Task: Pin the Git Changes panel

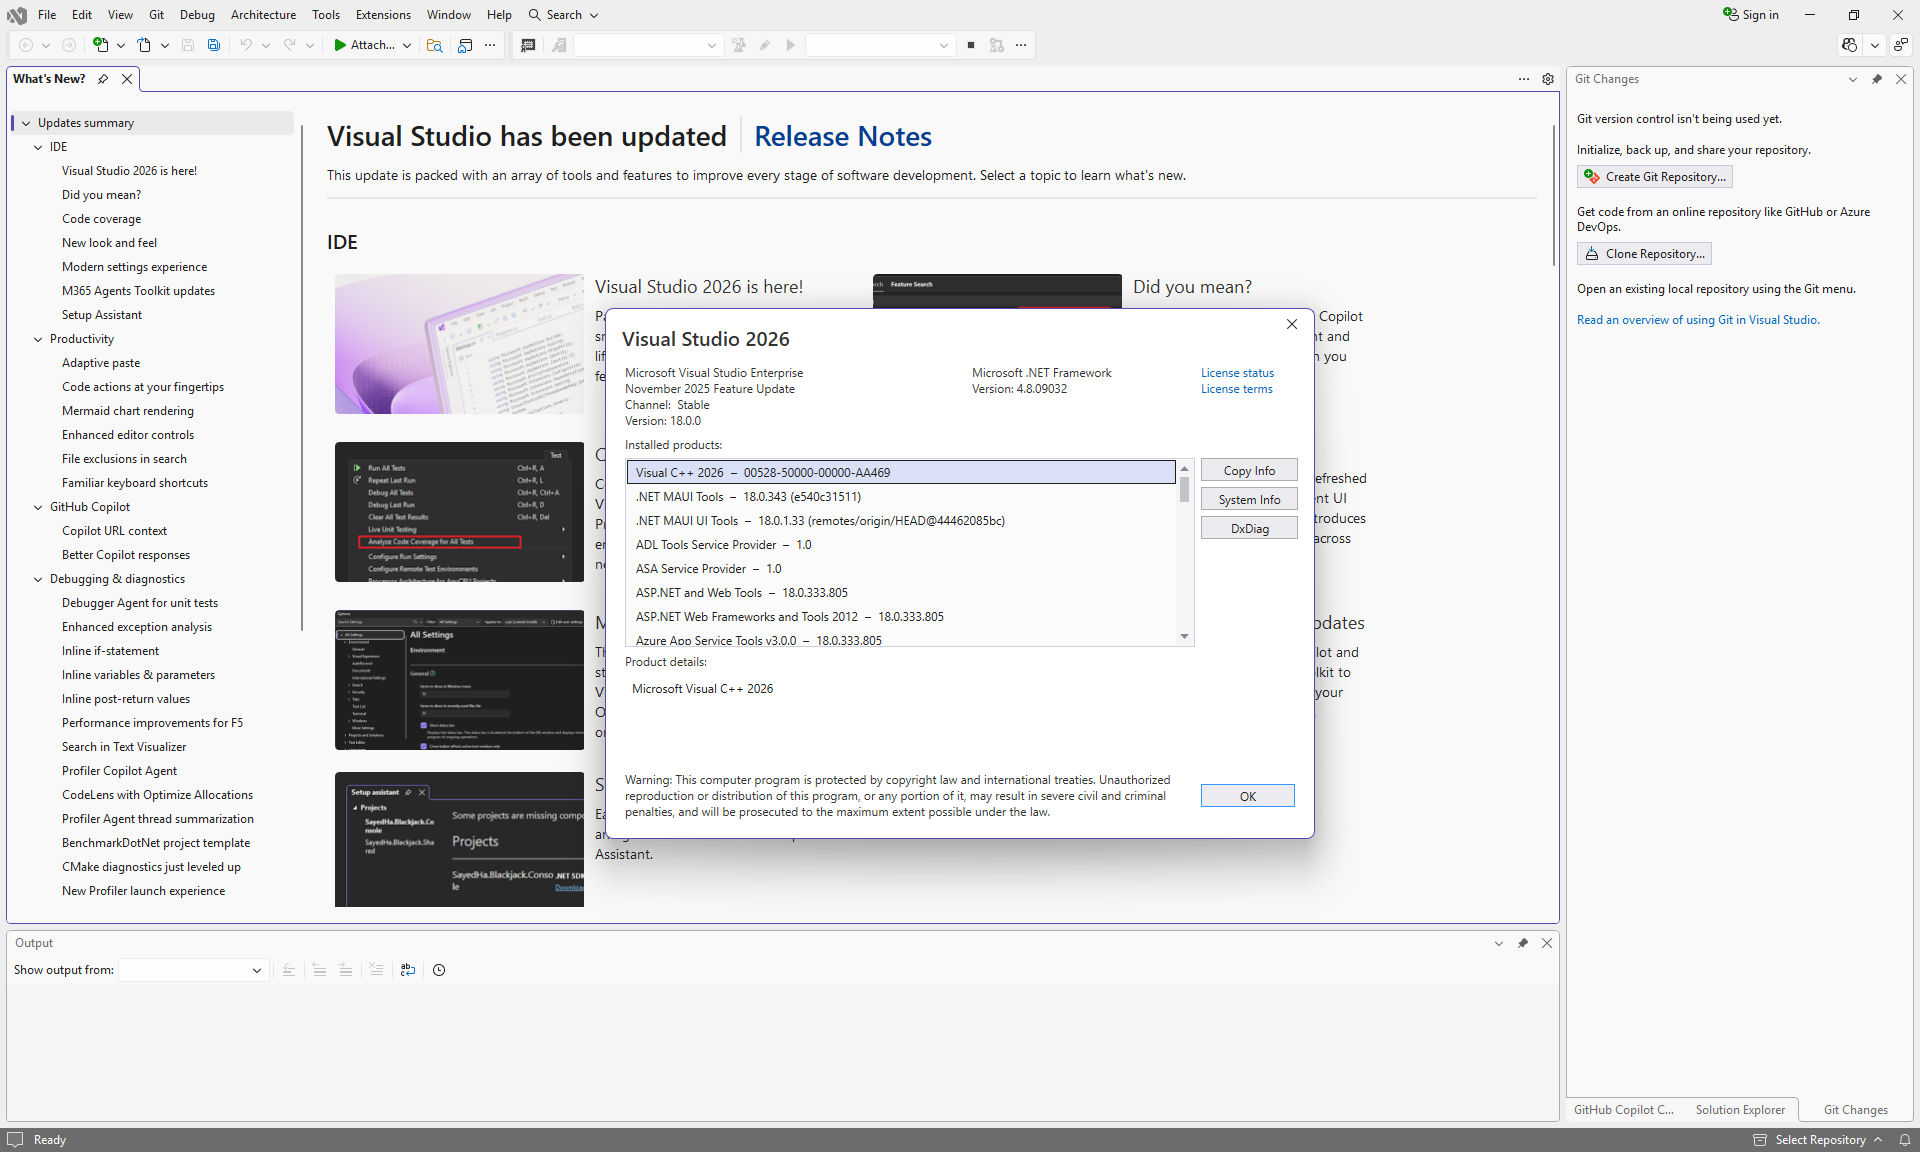Action: [1877, 79]
